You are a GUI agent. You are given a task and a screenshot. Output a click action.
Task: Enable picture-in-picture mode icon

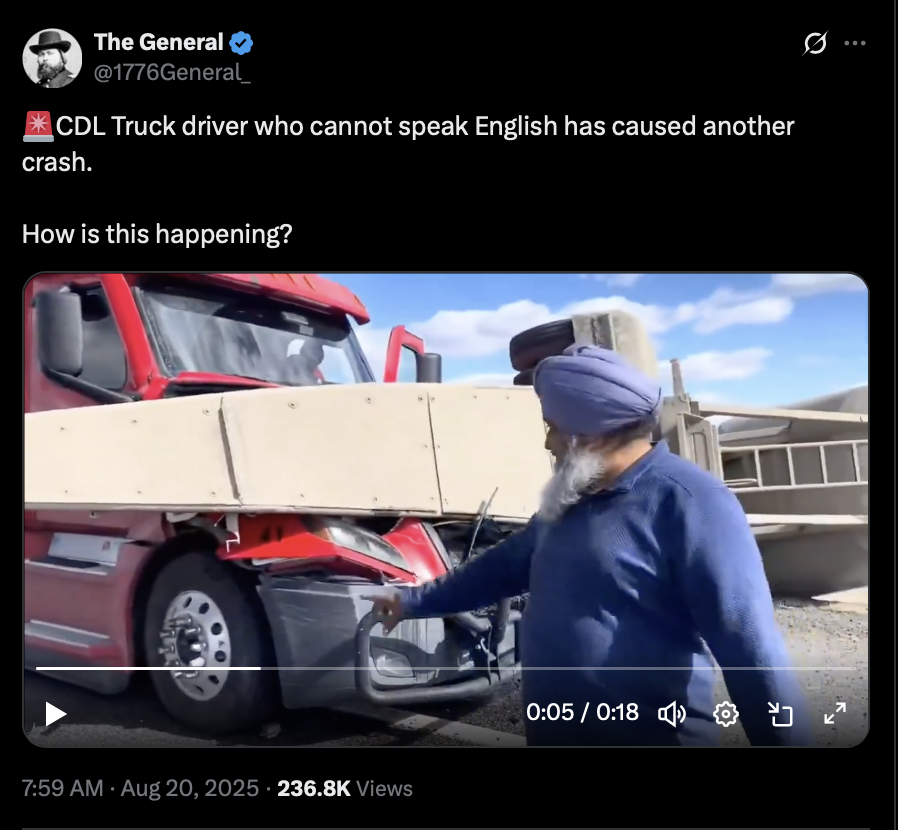pyautogui.click(x=780, y=714)
